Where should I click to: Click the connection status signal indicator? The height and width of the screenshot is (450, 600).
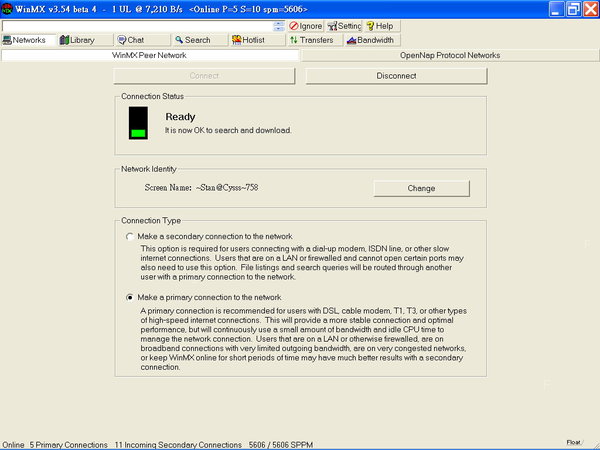click(x=138, y=123)
